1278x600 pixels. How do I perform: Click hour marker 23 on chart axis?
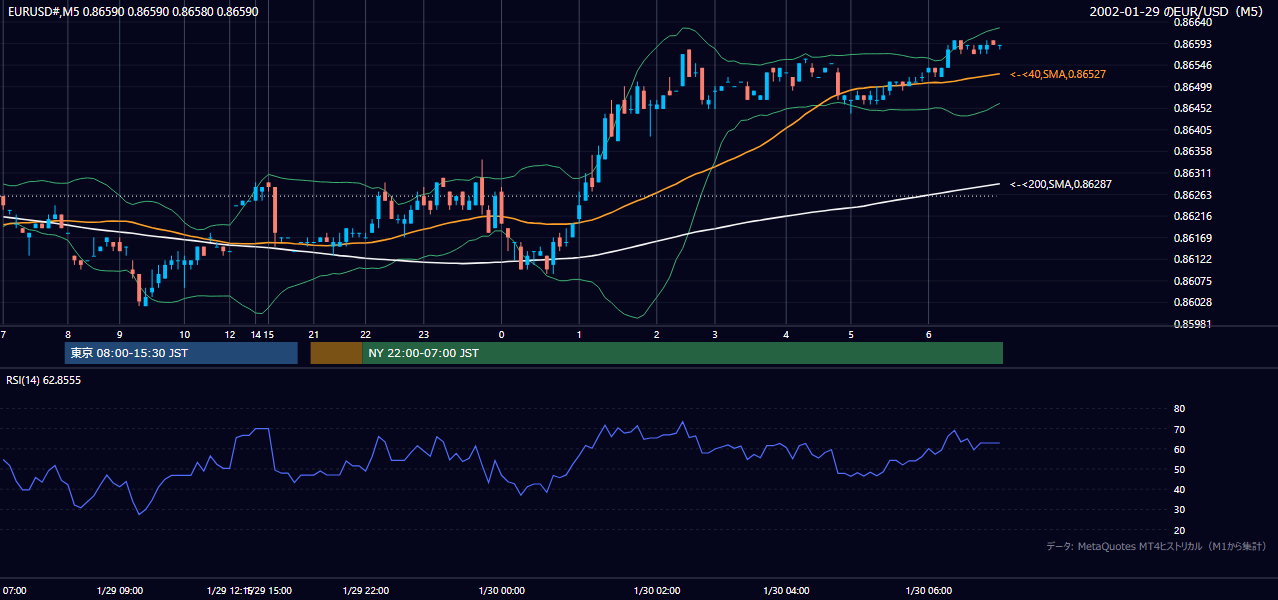[423, 334]
